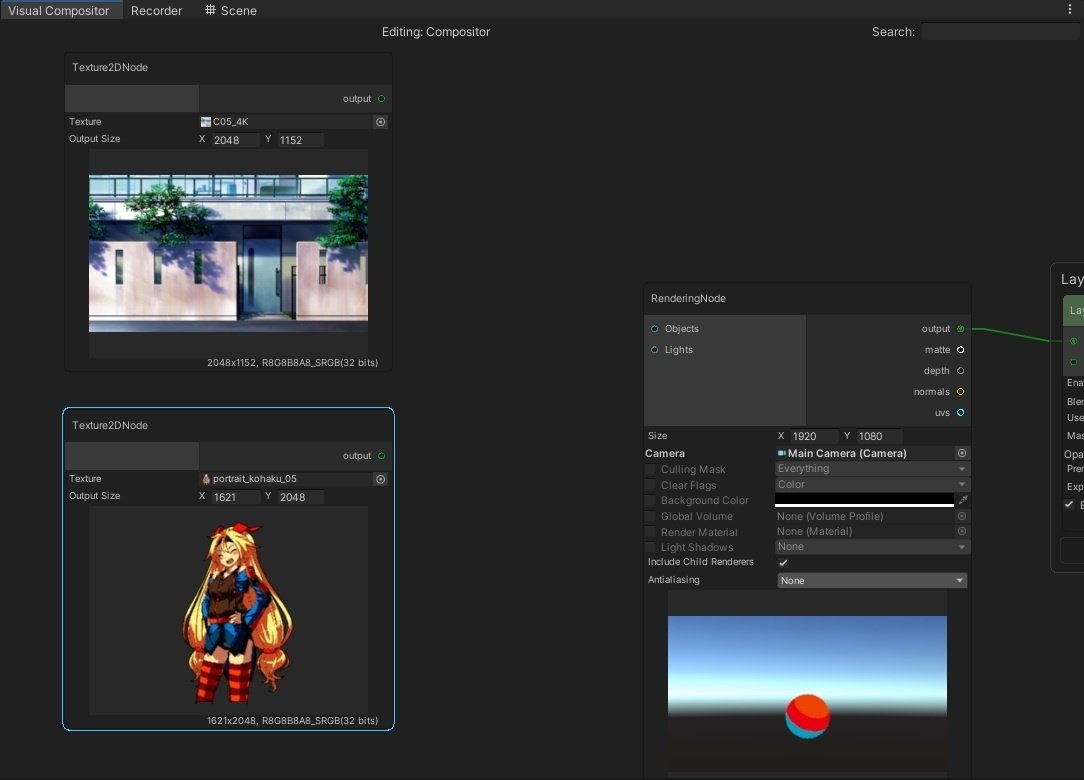Select the RenderingNode title

point(688,298)
